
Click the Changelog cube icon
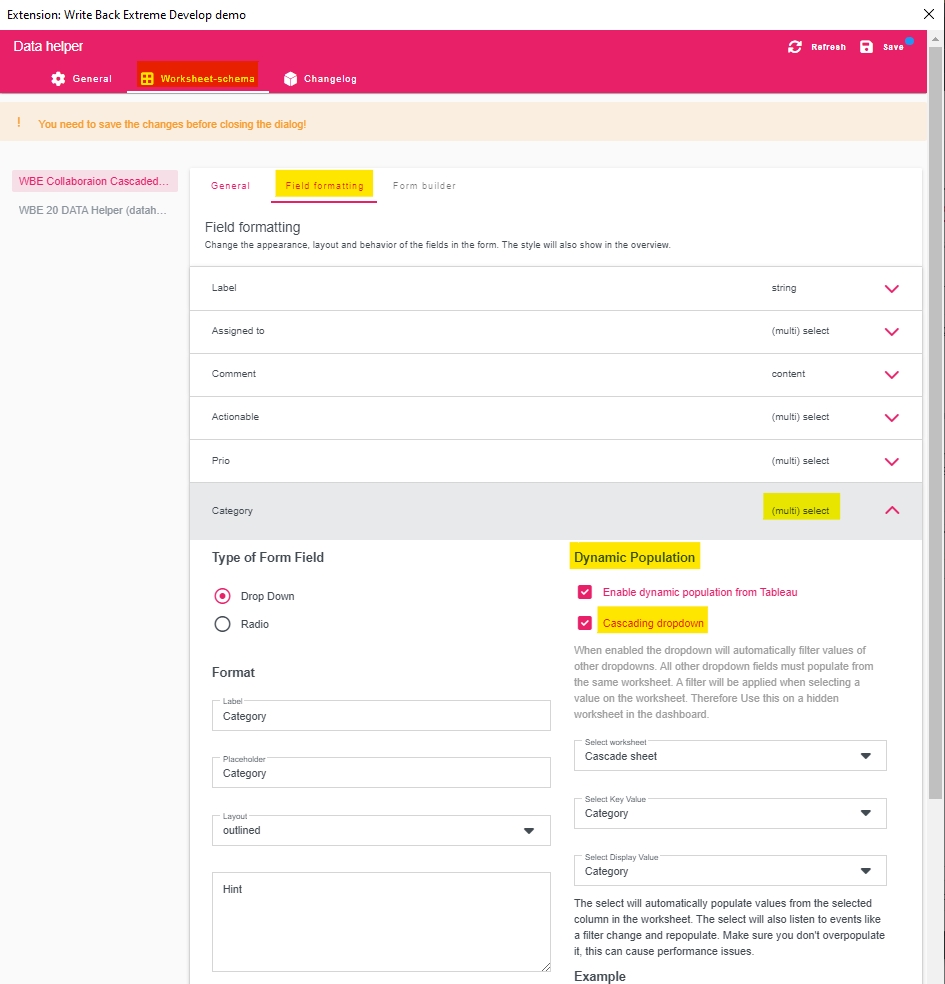point(290,78)
